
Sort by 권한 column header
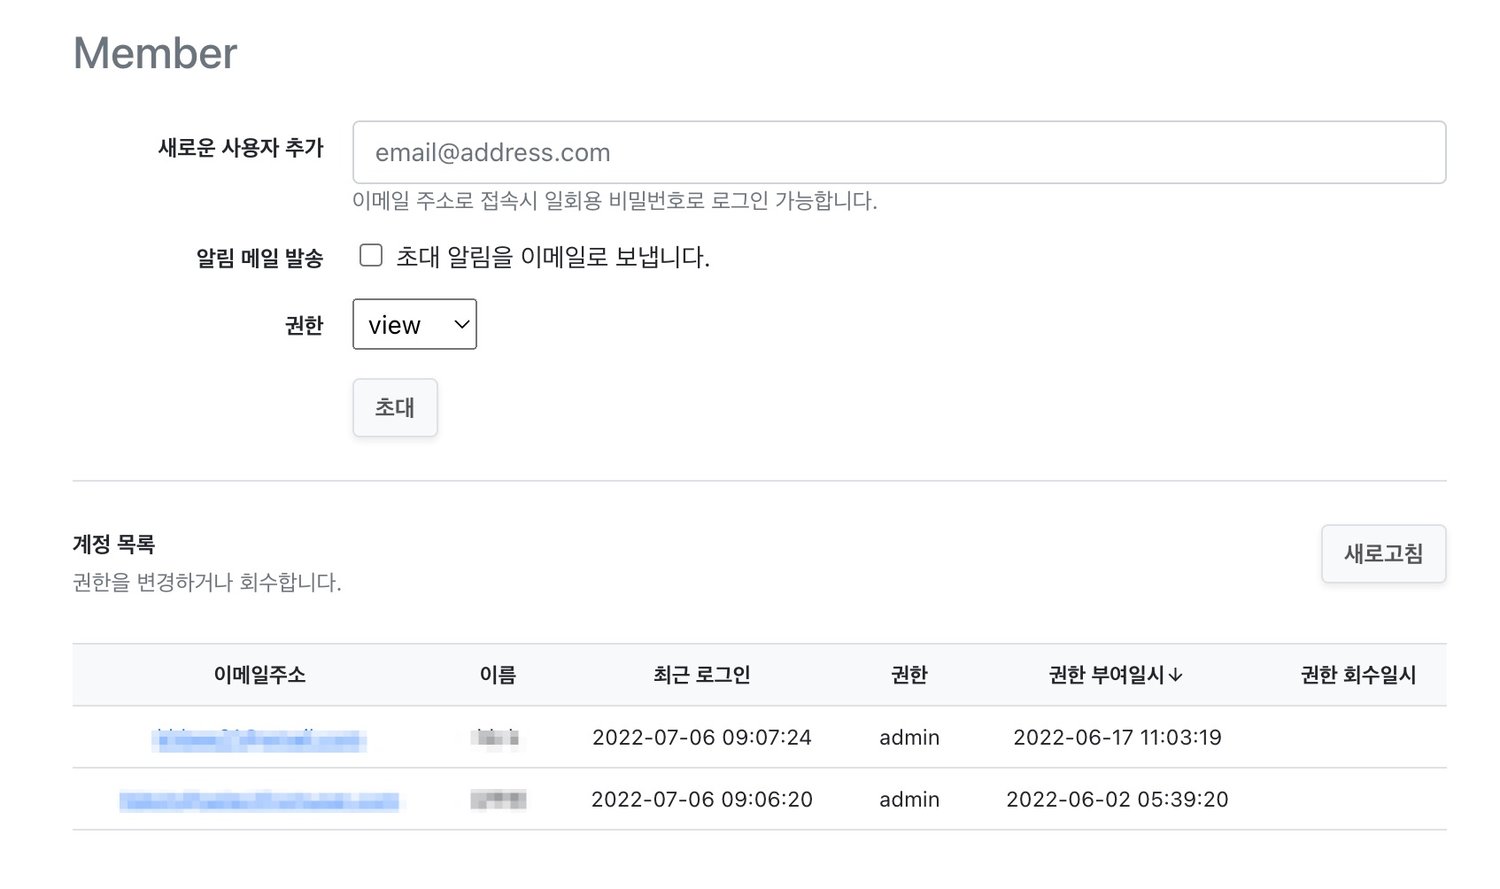(909, 675)
